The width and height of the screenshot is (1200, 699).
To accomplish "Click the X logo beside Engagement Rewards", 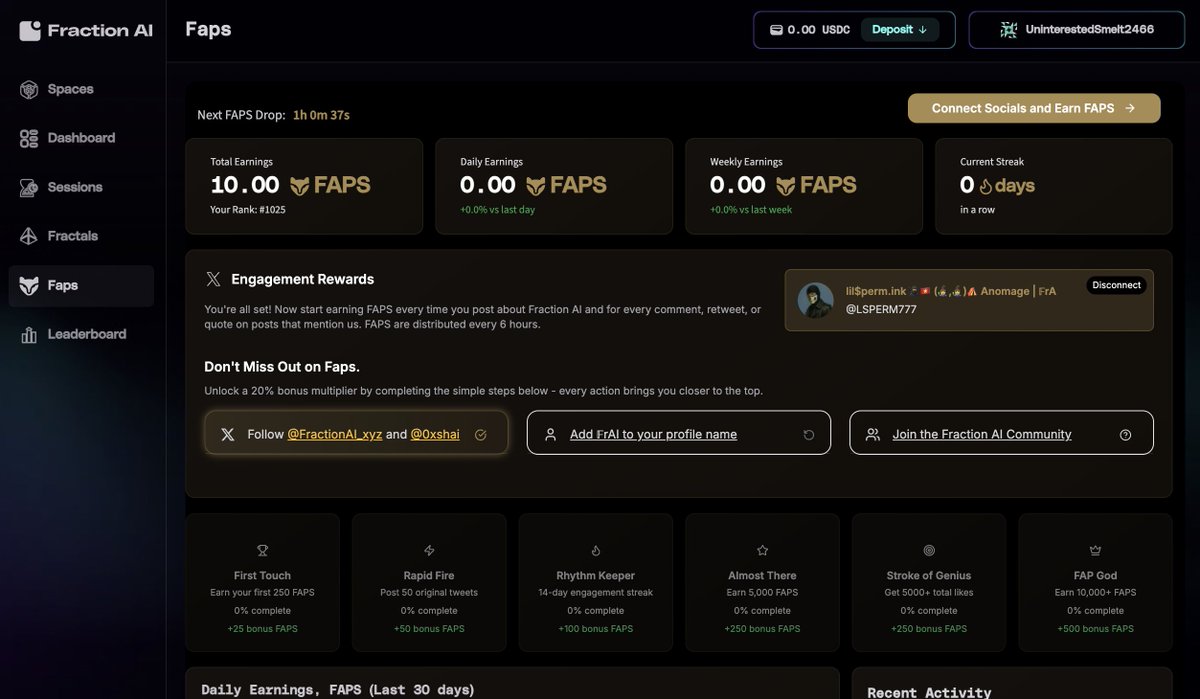I will tap(213, 279).
